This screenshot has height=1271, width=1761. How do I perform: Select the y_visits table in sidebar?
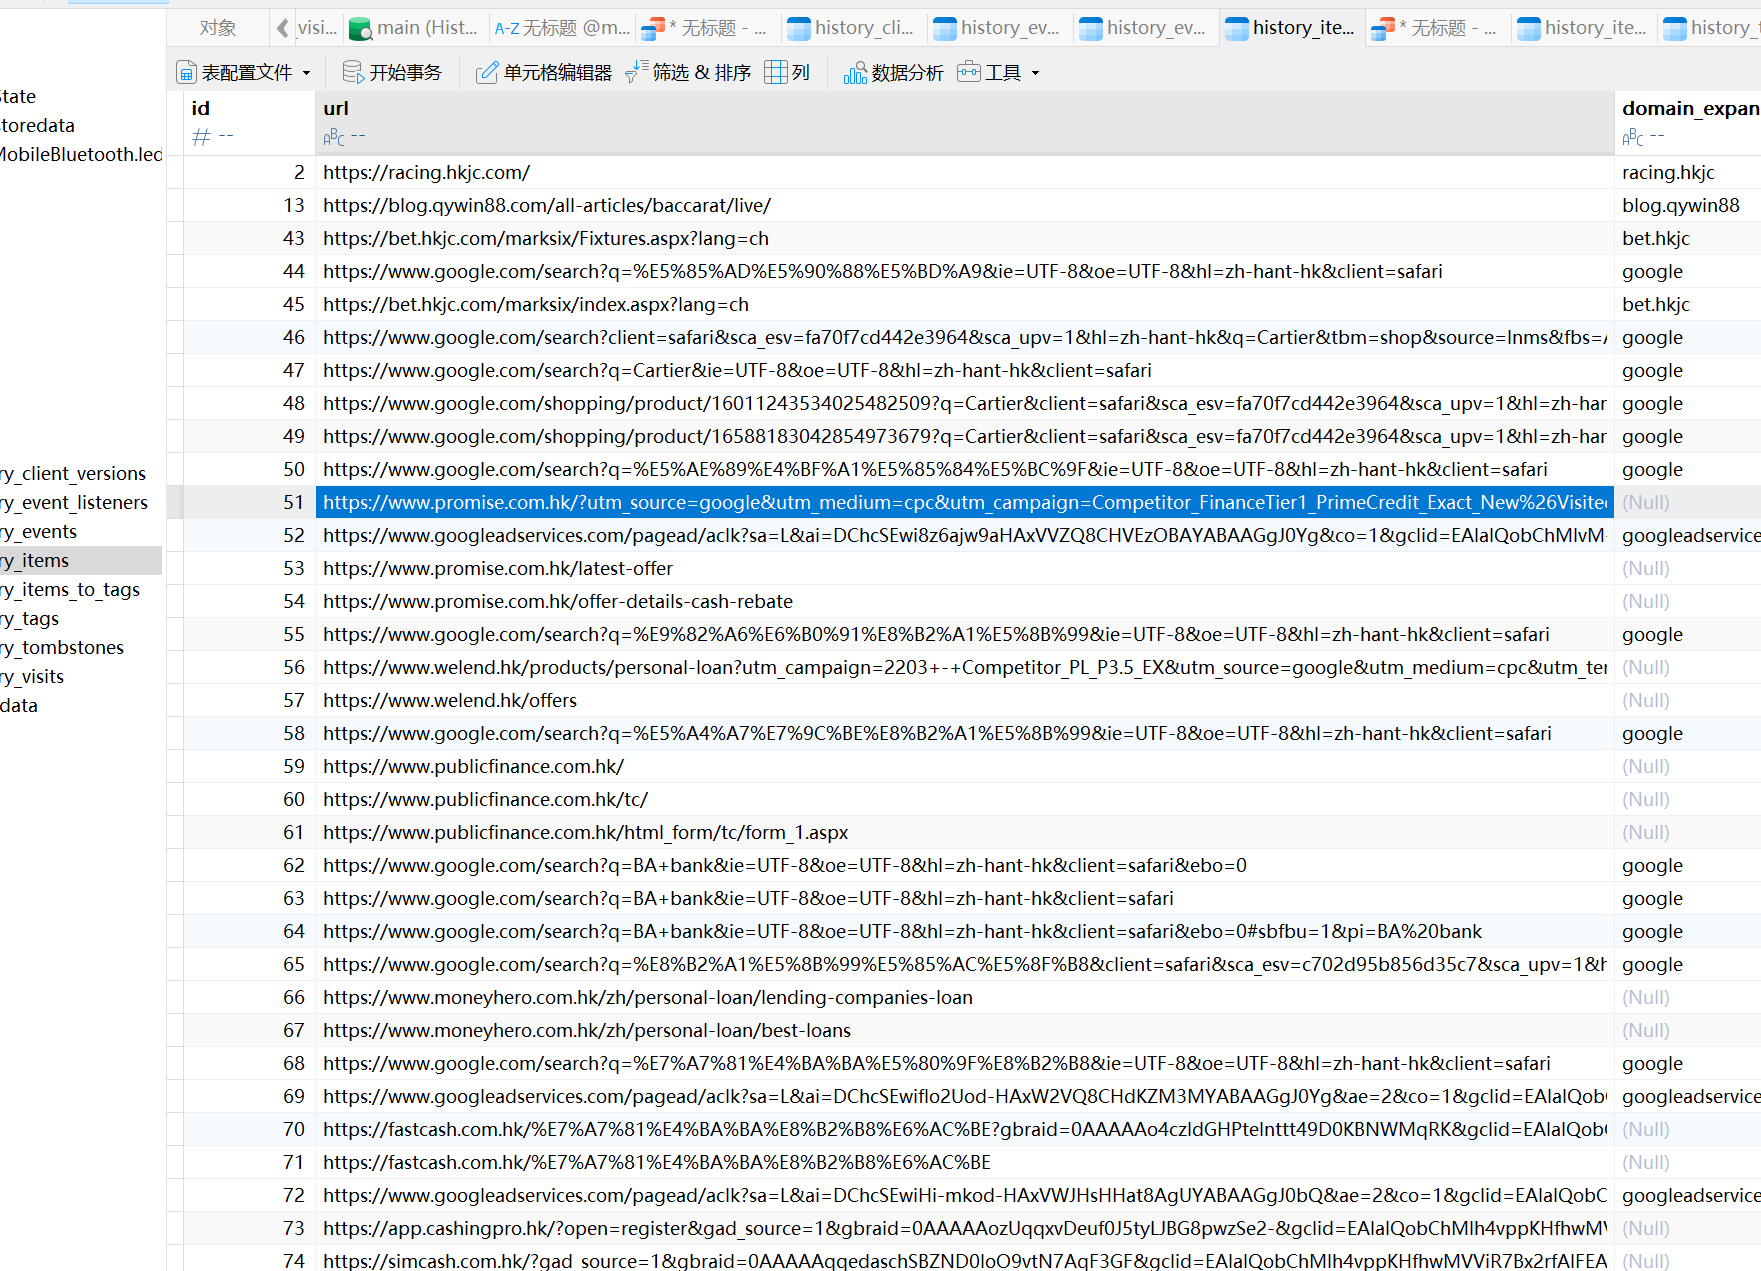tap(33, 676)
